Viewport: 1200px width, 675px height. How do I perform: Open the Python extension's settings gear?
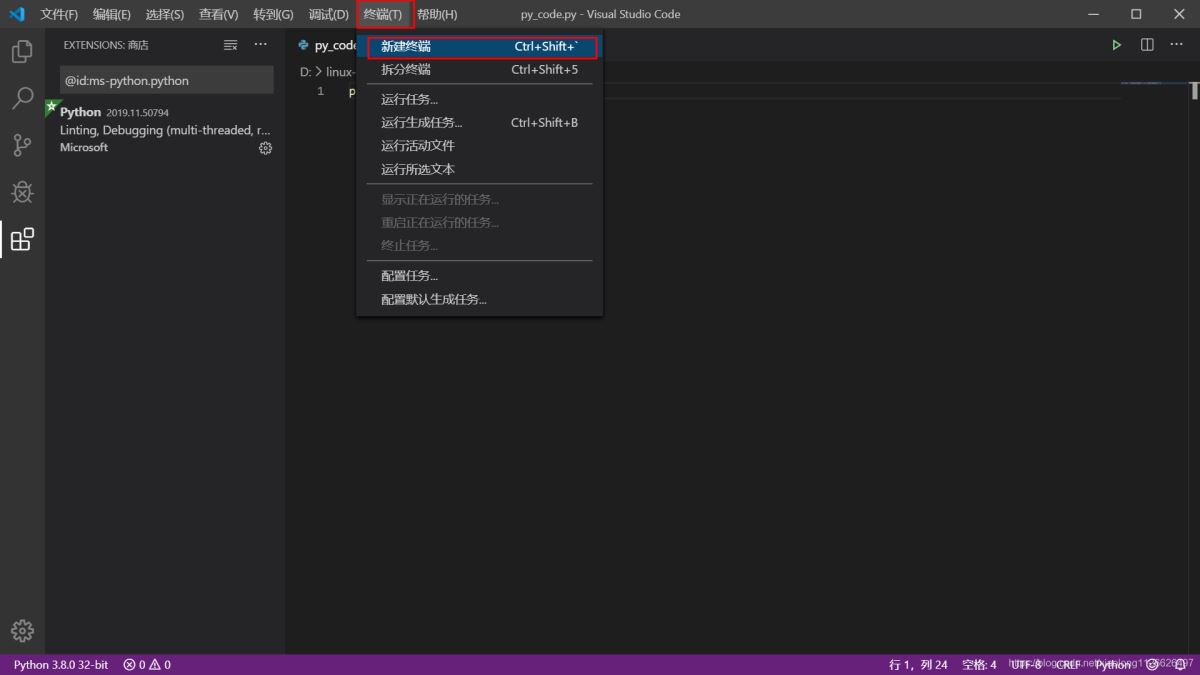point(265,147)
